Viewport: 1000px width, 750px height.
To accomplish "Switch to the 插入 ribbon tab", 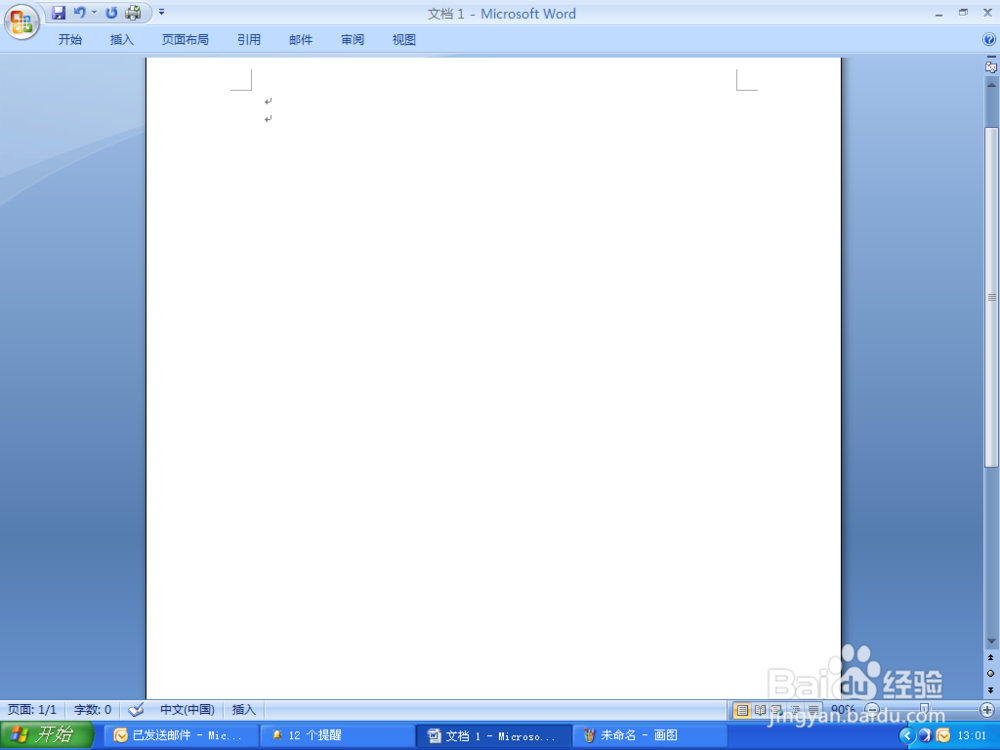I will 121,39.
